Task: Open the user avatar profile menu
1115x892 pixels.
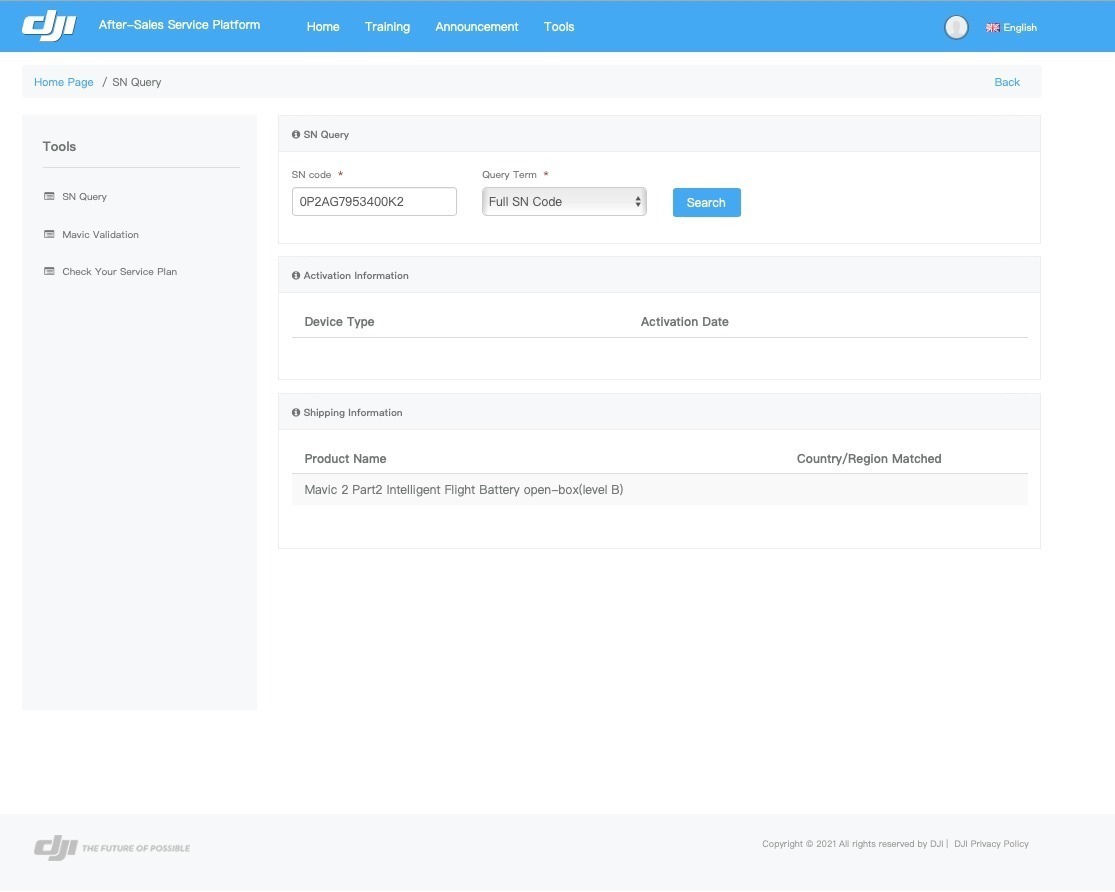Action: 956,27
